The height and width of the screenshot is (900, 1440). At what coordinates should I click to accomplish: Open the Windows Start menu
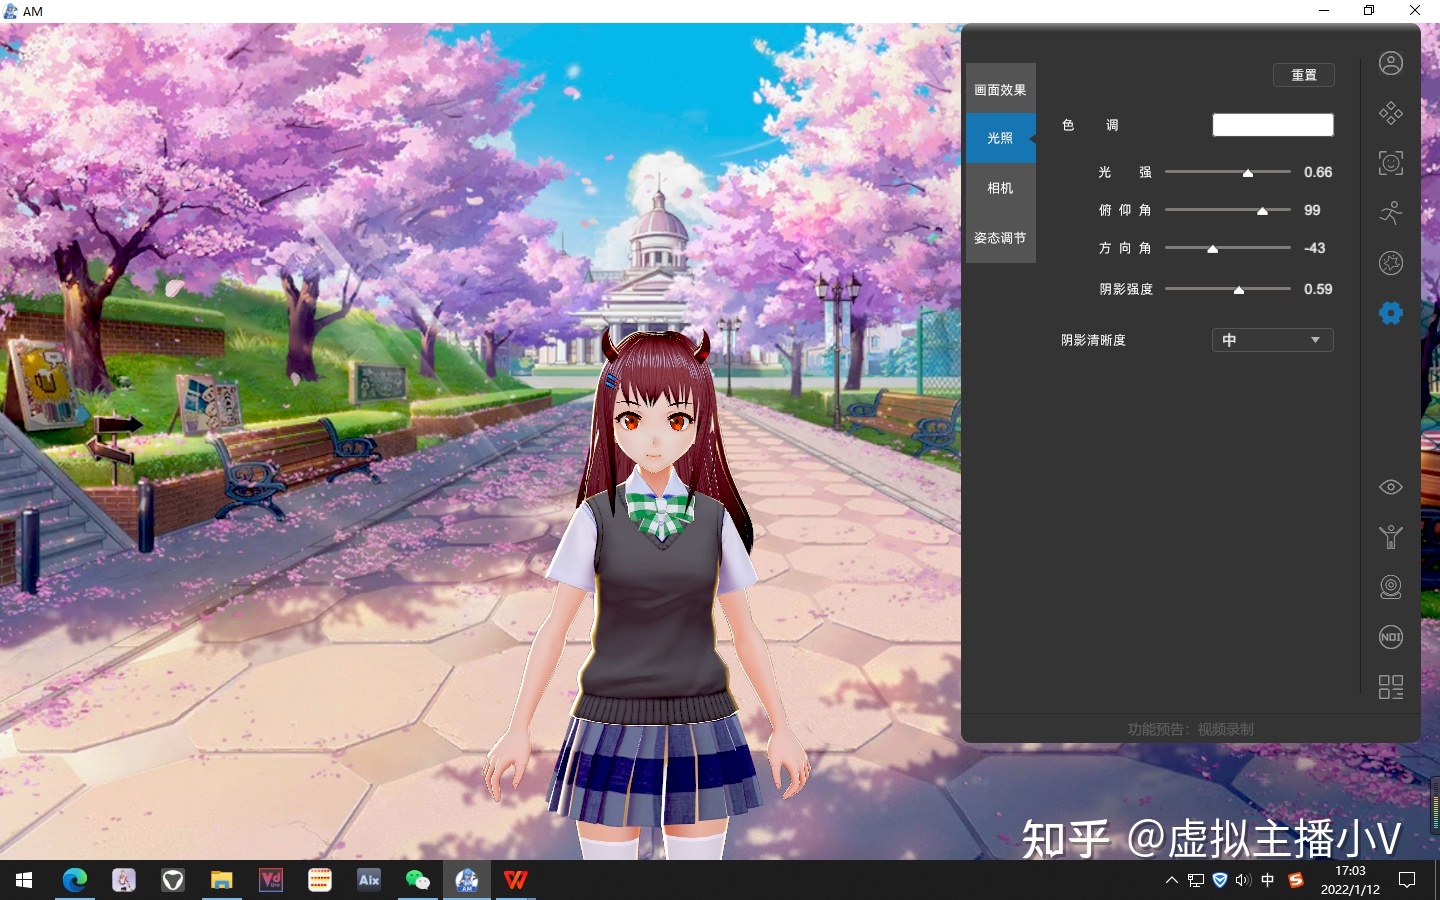[x=24, y=880]
